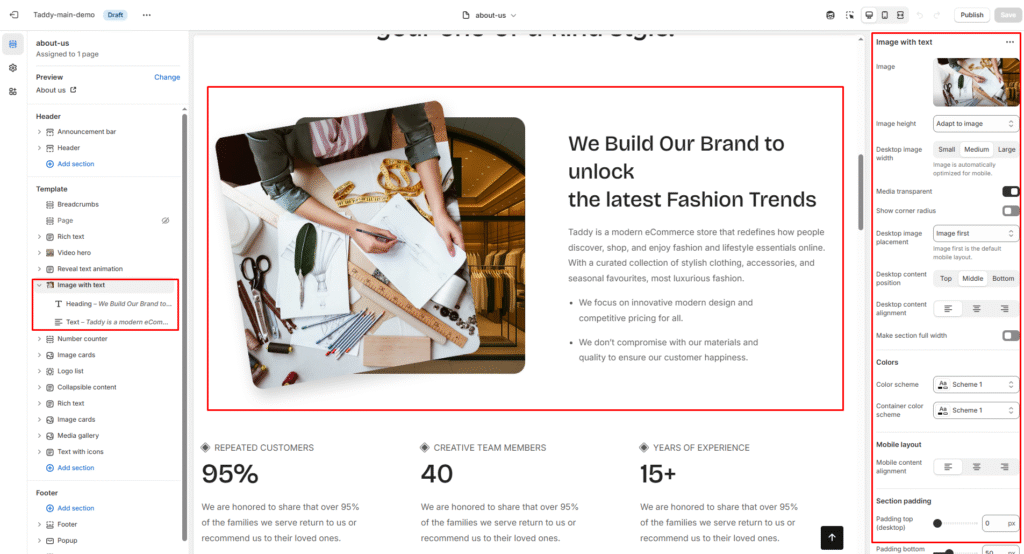Click the exit editor back arrow icon
The height and width of the screenshot is (554, 1024).
pyautogui.click(x=14, y=14)
